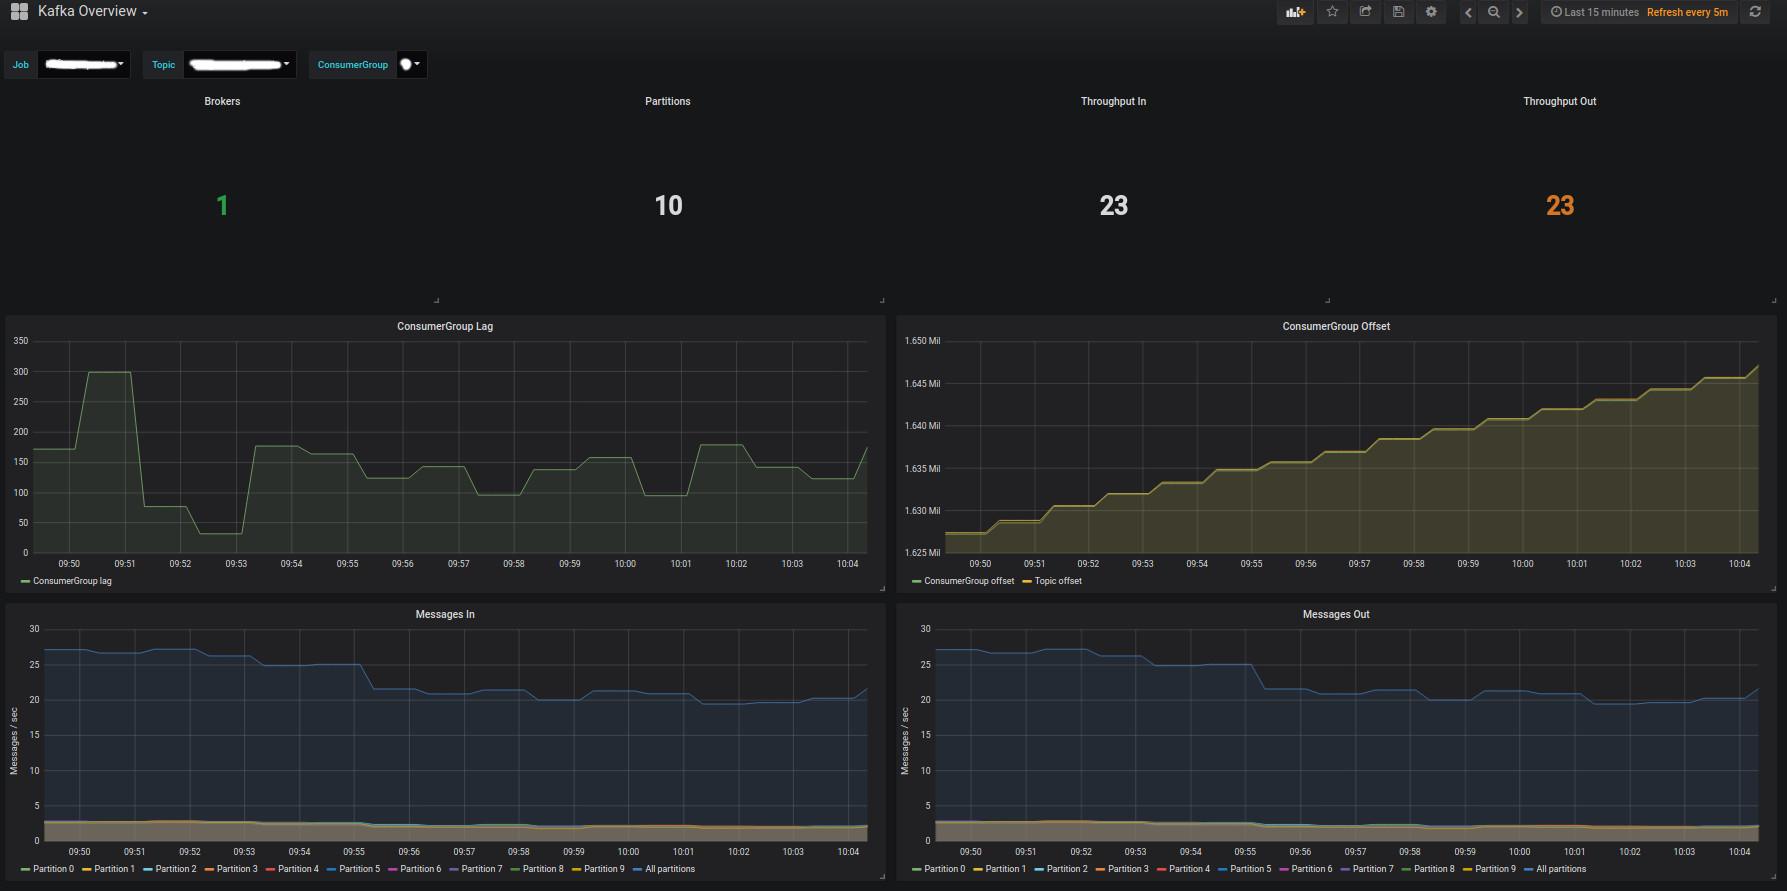Zoom out the time range

tap(1493, 13)
